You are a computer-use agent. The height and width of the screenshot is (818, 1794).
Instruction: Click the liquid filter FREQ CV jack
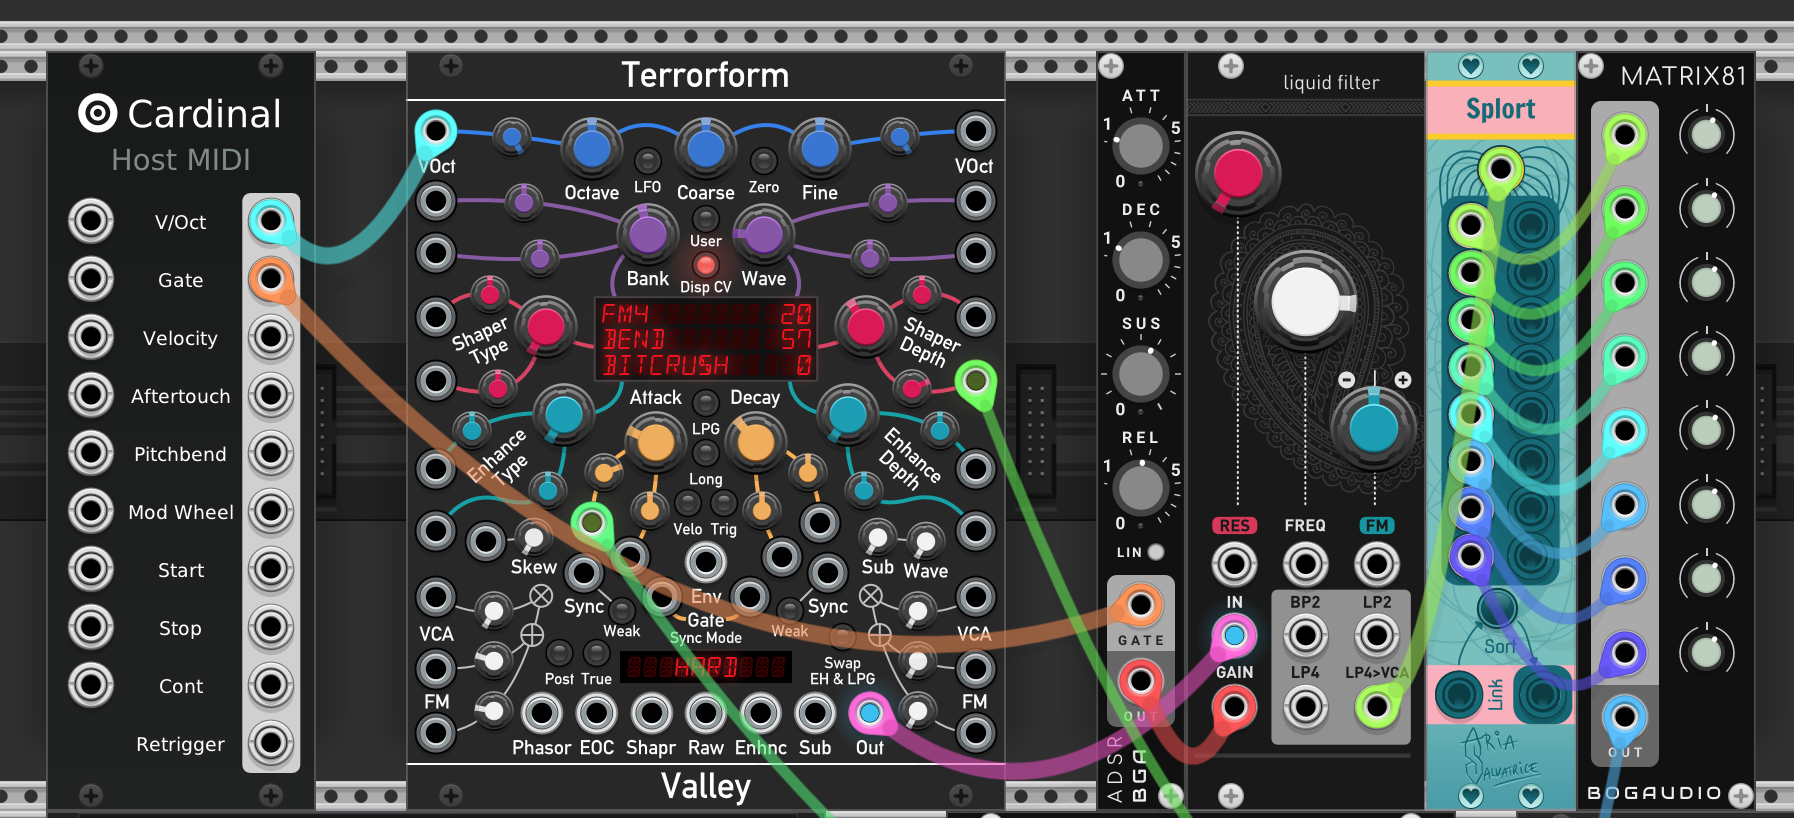pyautogui.click(x=1305, y=564)
